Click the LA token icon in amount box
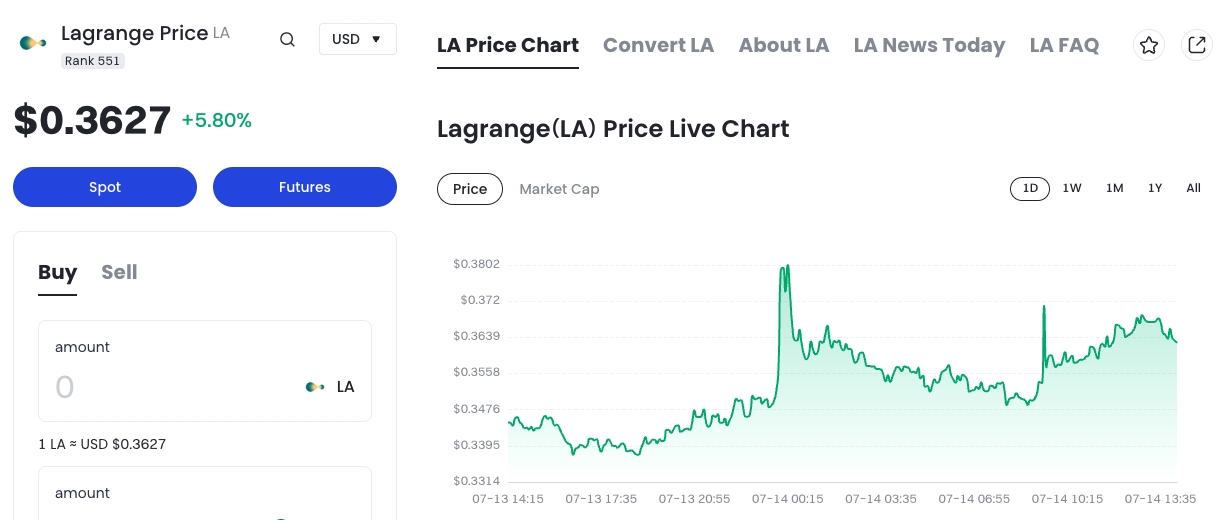The height and width of the screenshot is (520, 1226). [315, 387]
